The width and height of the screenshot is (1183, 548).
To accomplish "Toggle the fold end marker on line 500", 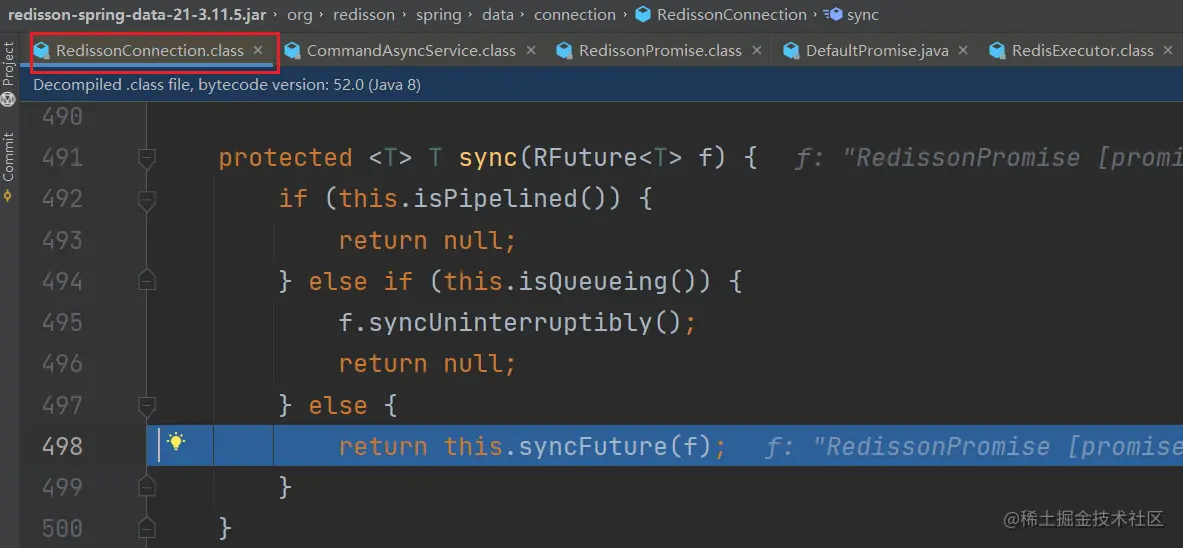I will point(147,528).
